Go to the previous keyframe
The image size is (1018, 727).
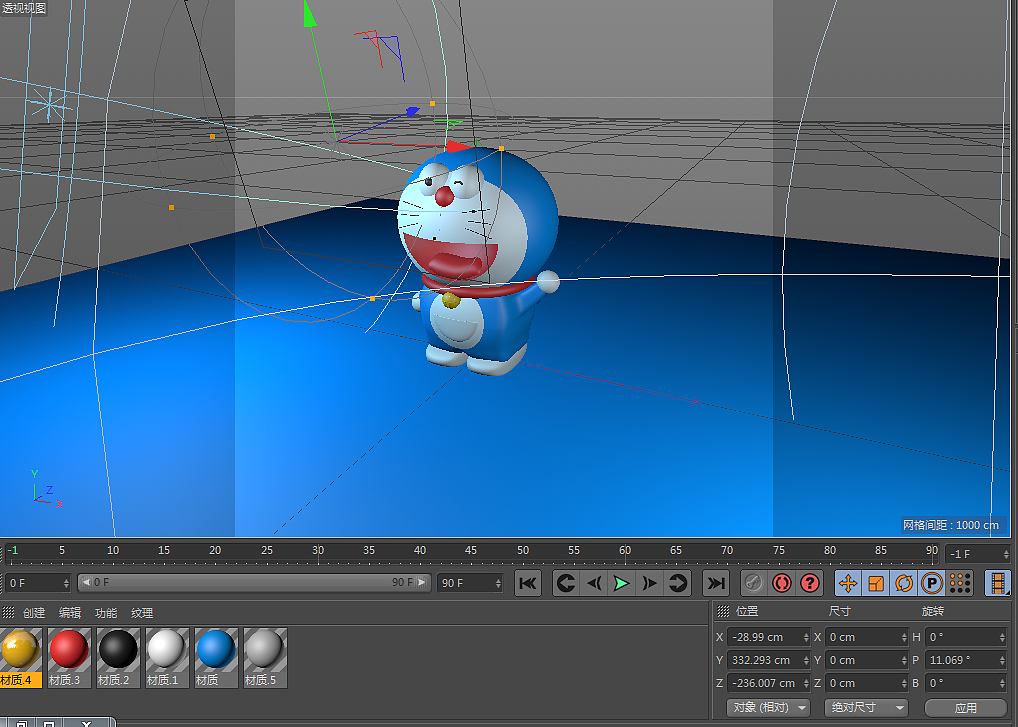tap(565, 583)
